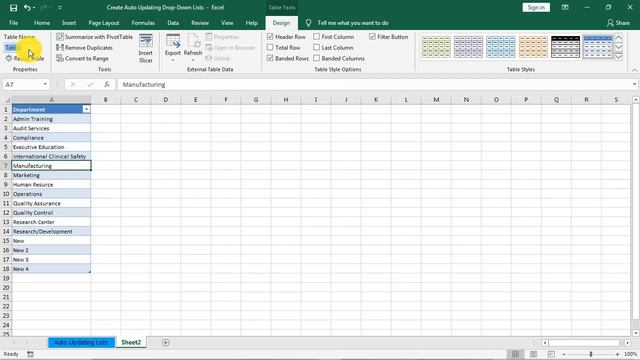Click Convert to Range
The height and width of the screenshot is (360, 640).
pyautogui.click(x=82, y=58)
